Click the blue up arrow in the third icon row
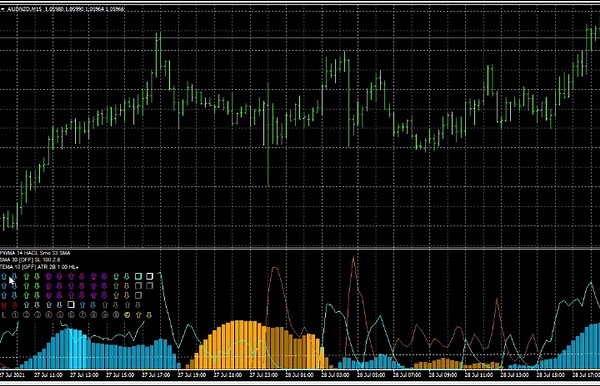 (4, 295)
